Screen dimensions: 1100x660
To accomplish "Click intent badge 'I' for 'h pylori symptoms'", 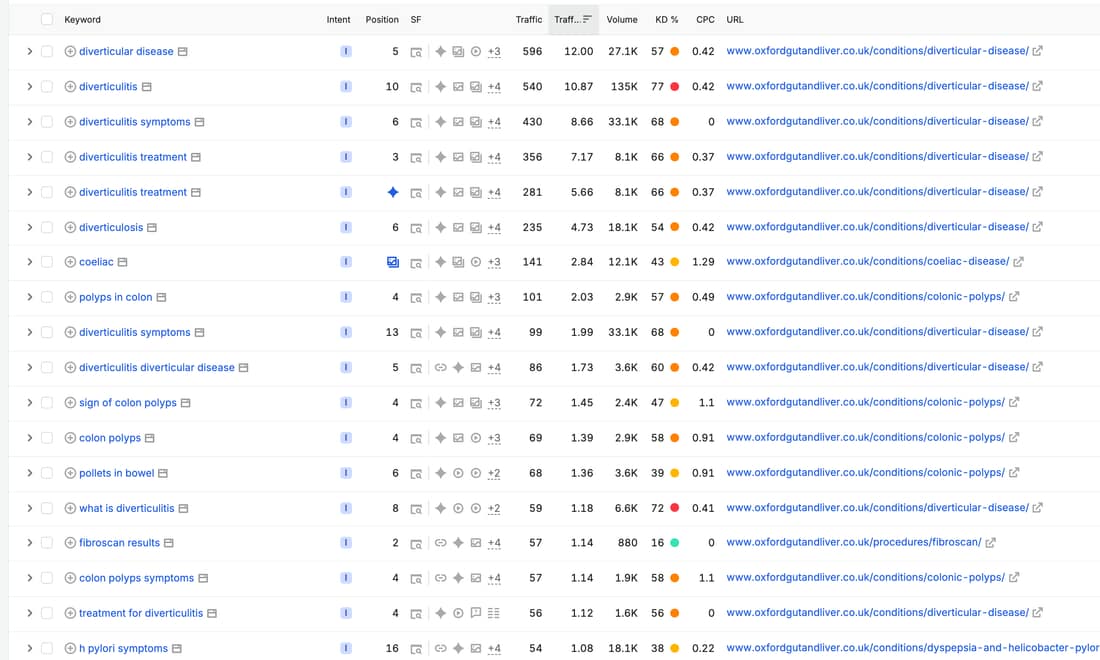I will tap(346, 648).
